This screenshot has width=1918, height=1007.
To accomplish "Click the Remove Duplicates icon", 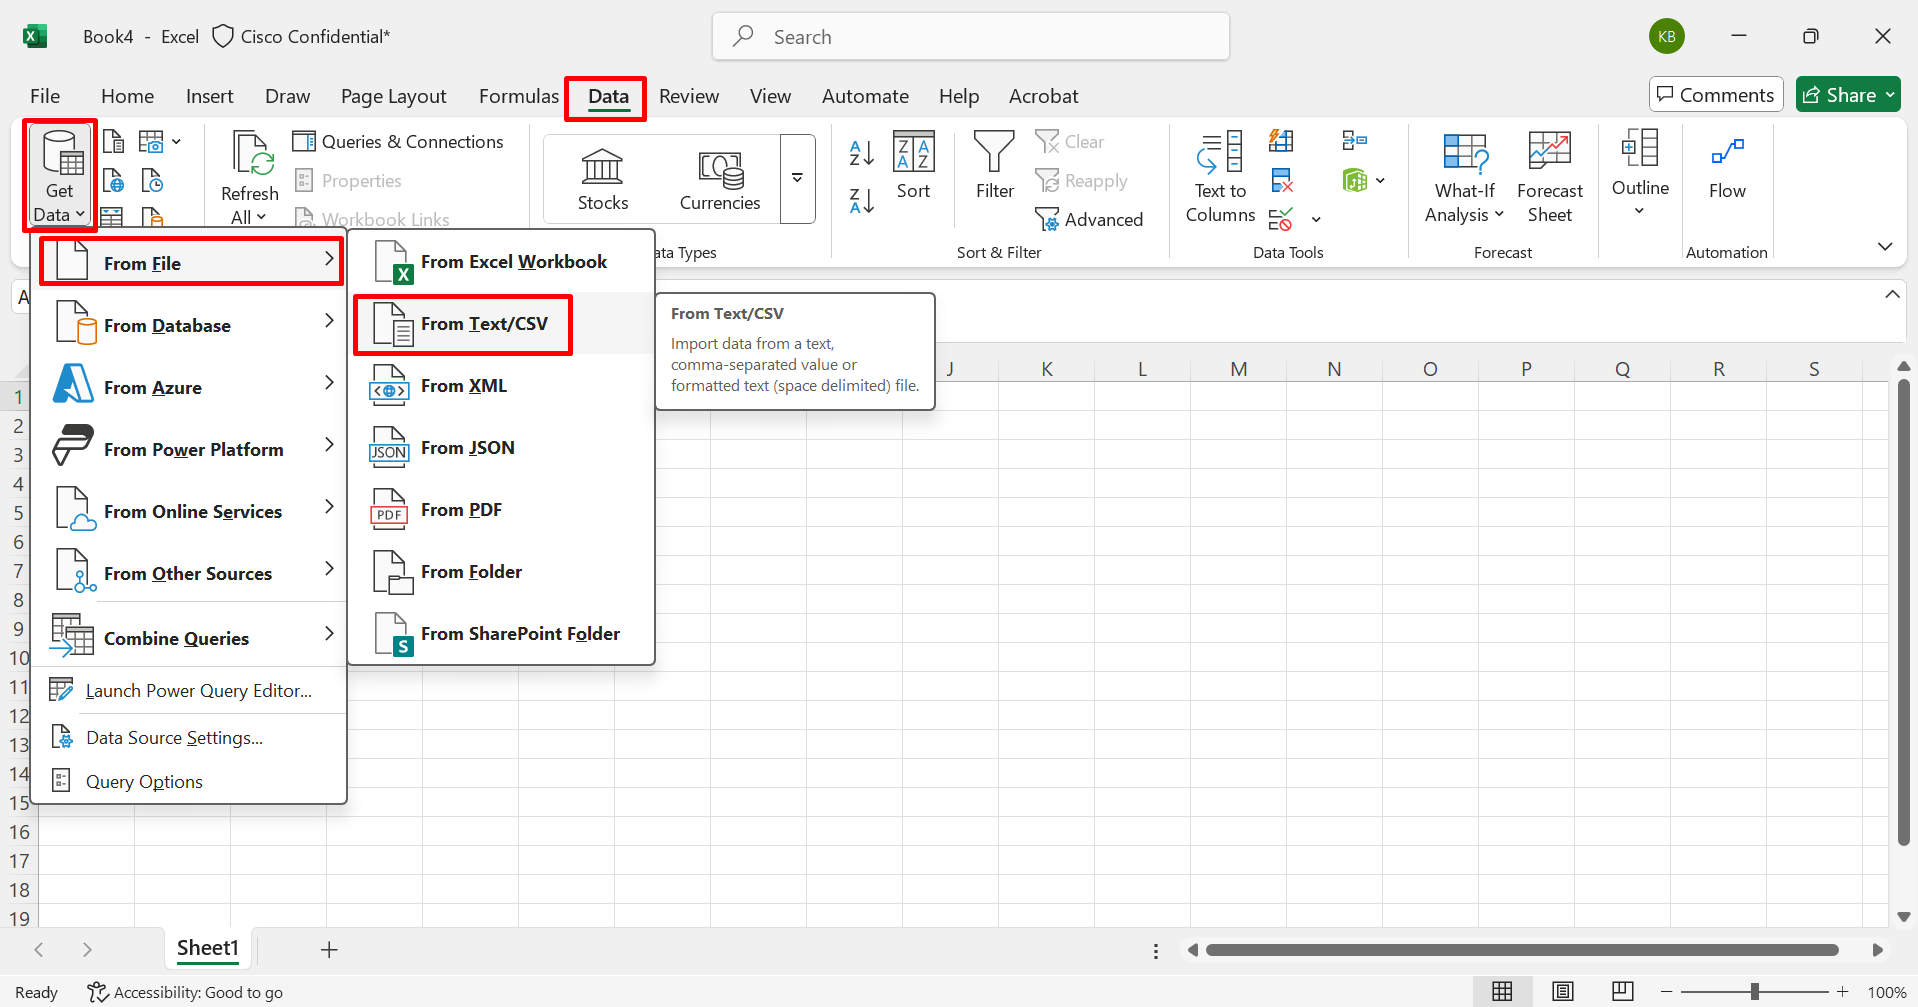I will pos(1281,181).
